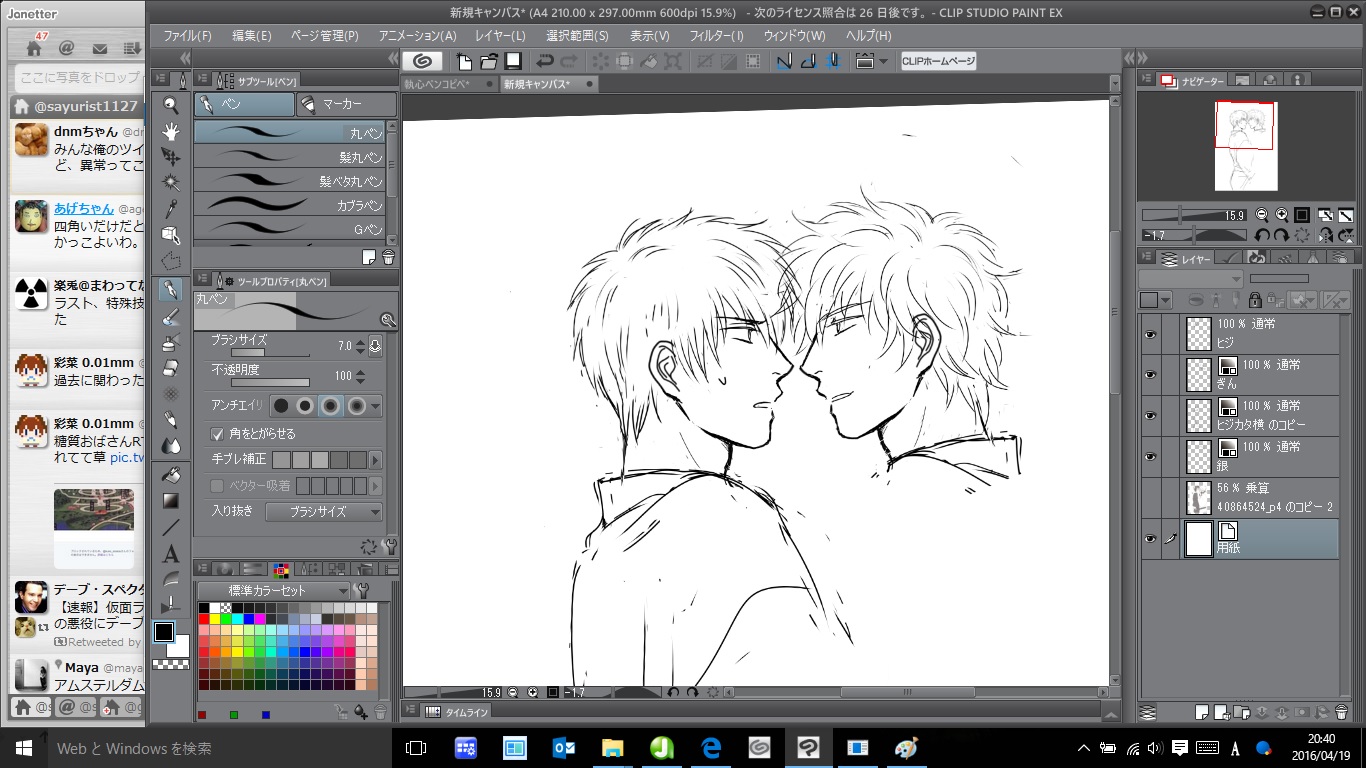Click the open file icon
The width and height of the screenshot is (1366, 768).
point(489,61)
